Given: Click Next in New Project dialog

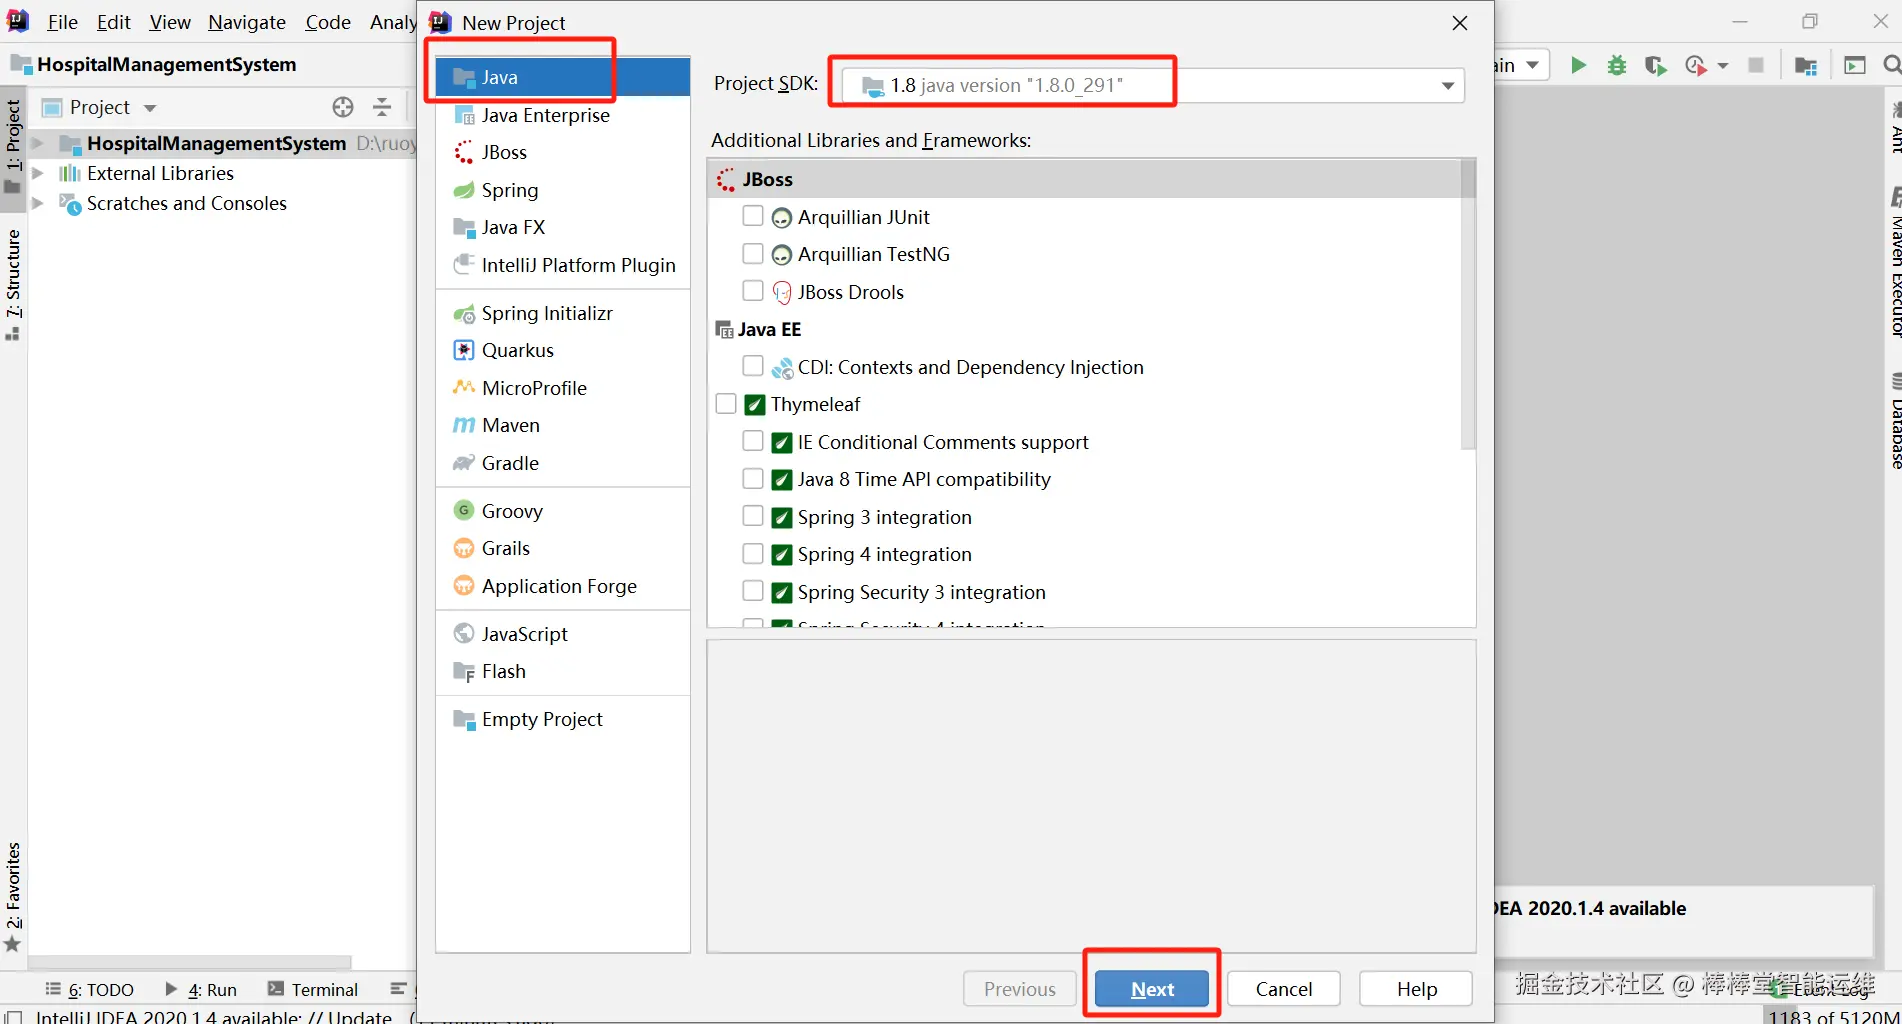Looking at the screenshot, I should pos(1152,989).
